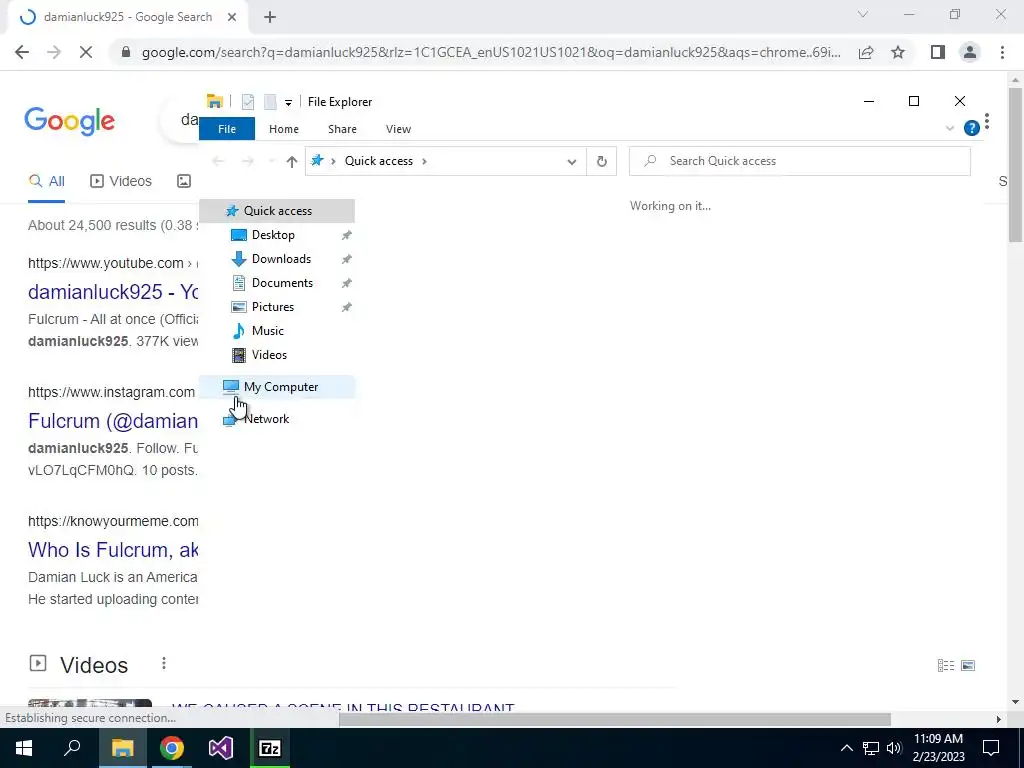Click pin icon next to Desktop
Image resolution: width=1024 pixels, height=768 pixels.
[346, 235]
